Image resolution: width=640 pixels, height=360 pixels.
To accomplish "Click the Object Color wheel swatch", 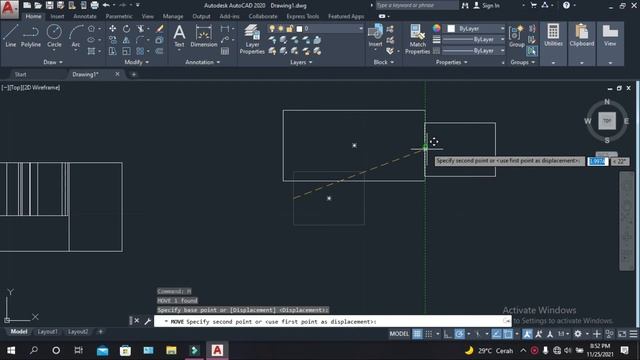I will 436,28.
